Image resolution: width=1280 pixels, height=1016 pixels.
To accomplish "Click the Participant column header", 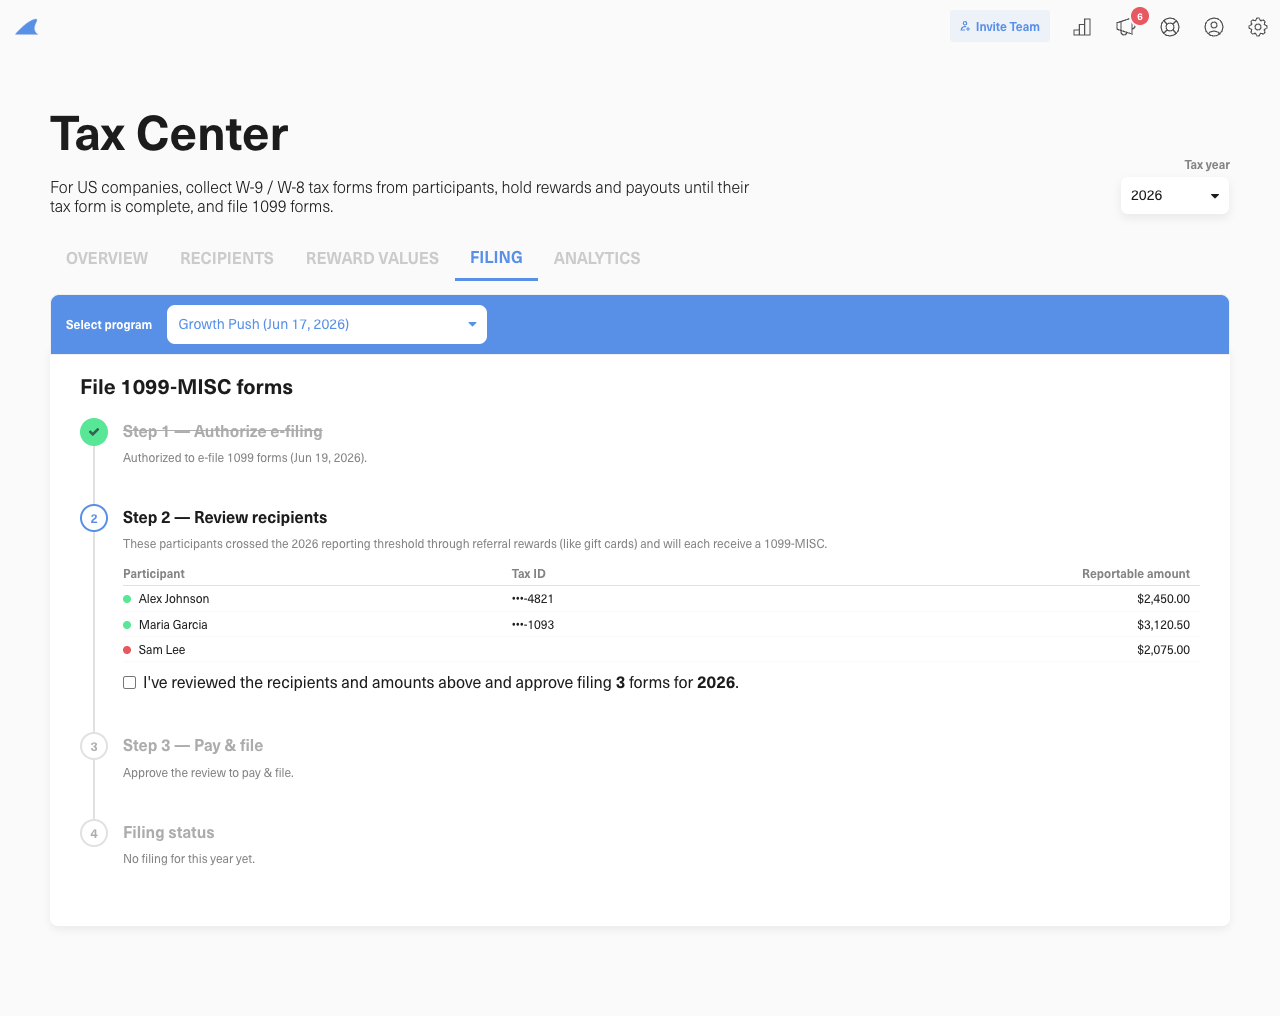I will coord(154,574).
